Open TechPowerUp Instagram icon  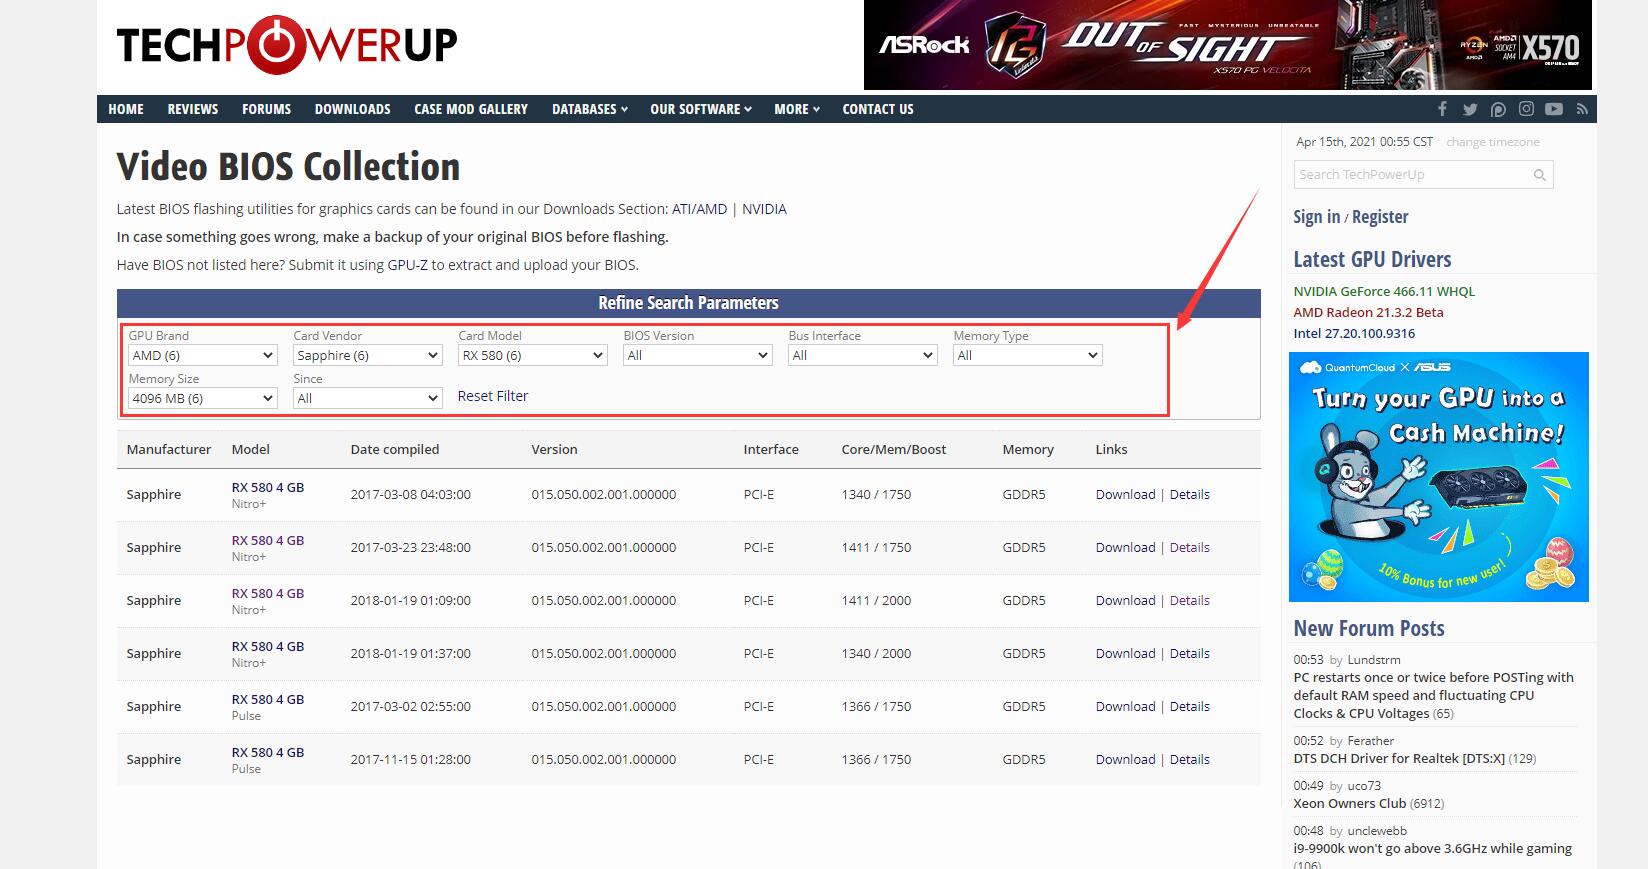pyautogui.click(x=1526, y=109)
